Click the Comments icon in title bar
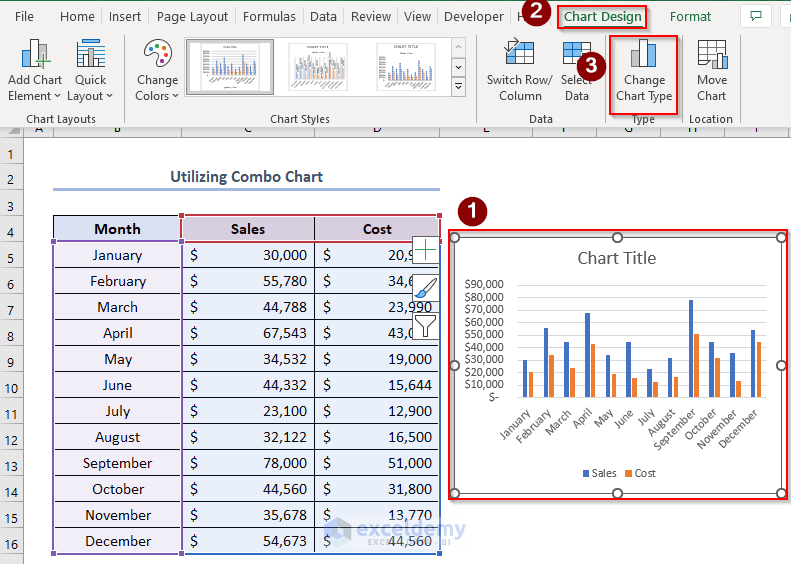 coord(756,16)
